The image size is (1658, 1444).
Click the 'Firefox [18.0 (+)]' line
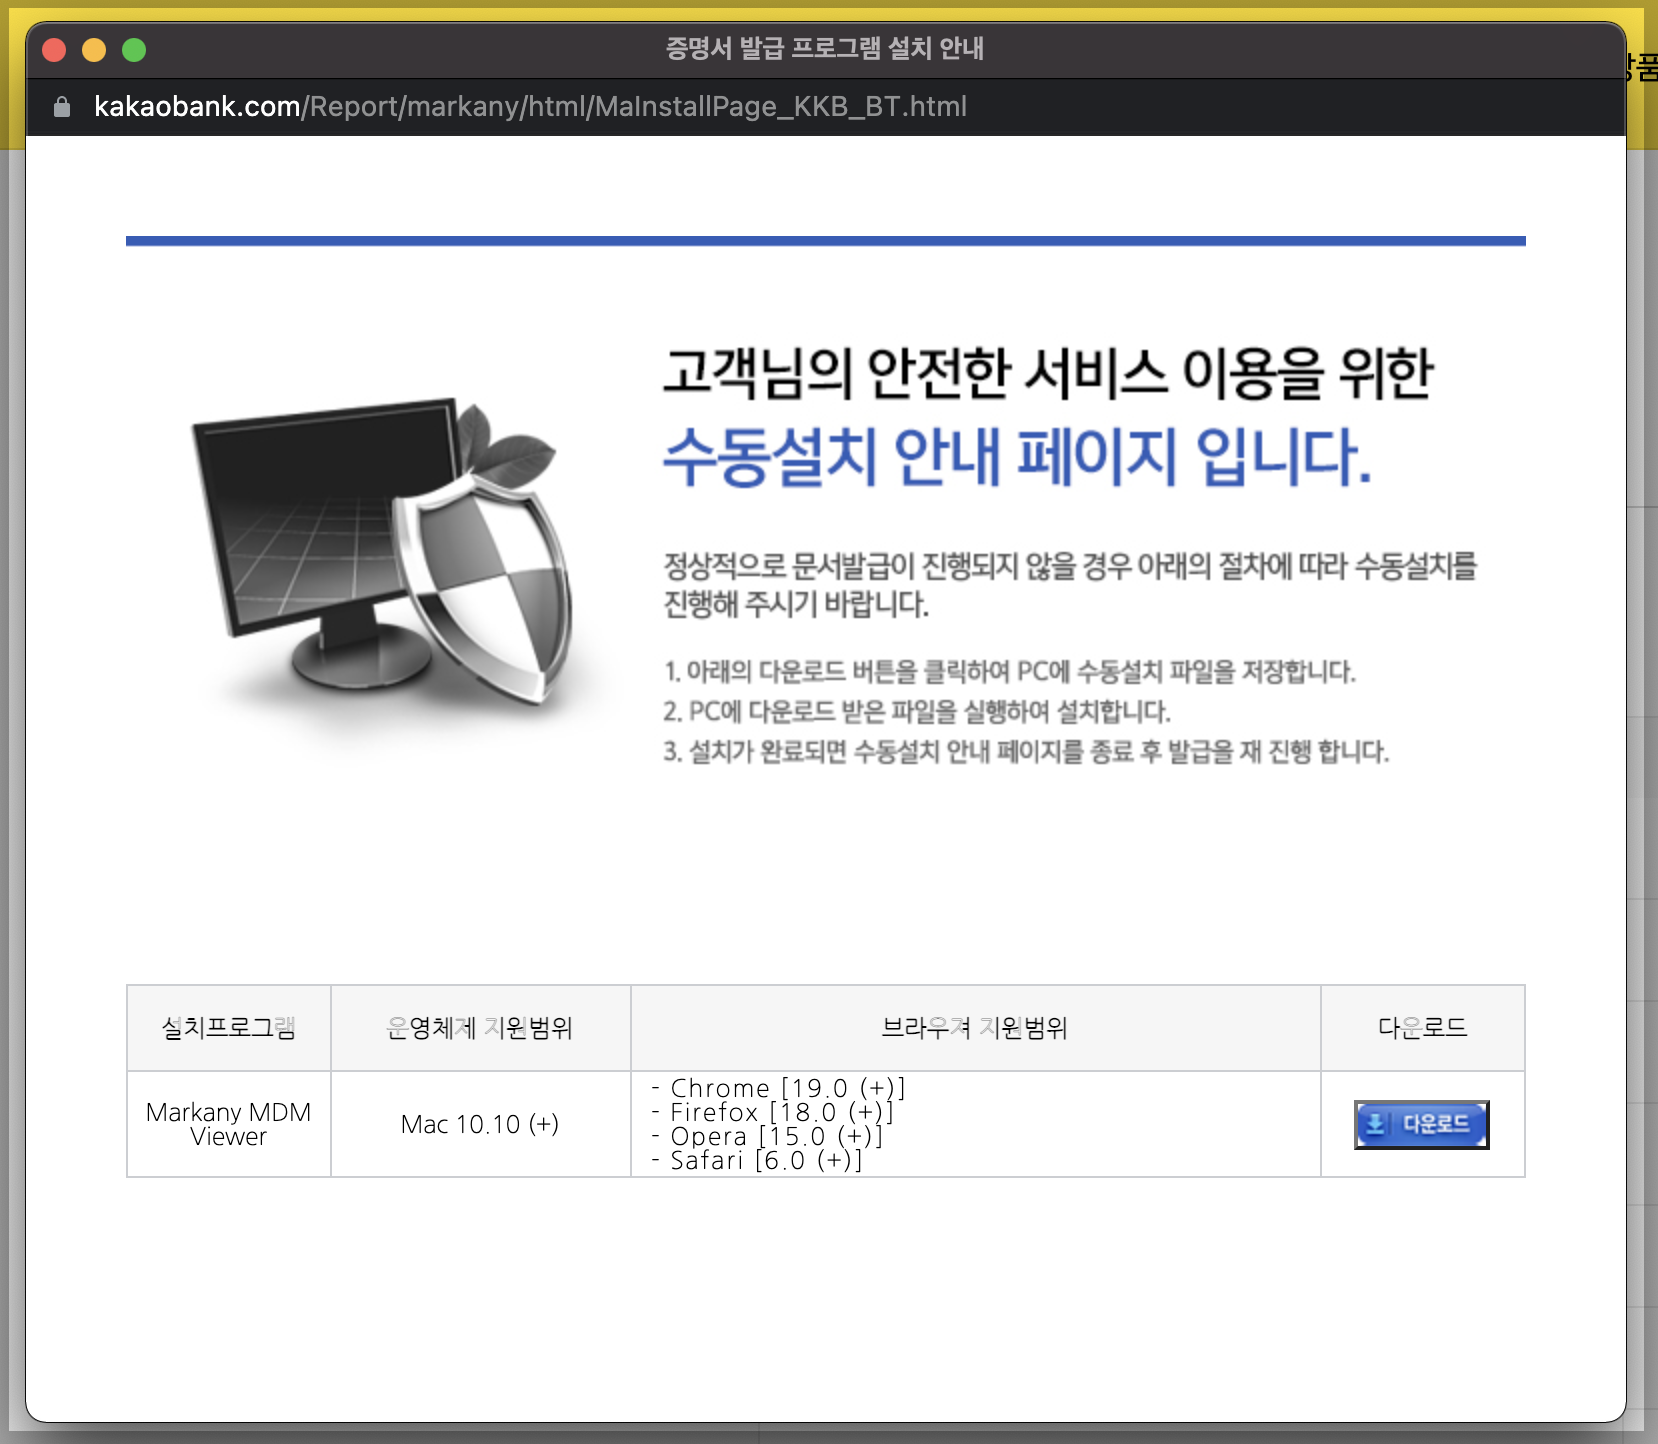click(x=772, y=1112)
